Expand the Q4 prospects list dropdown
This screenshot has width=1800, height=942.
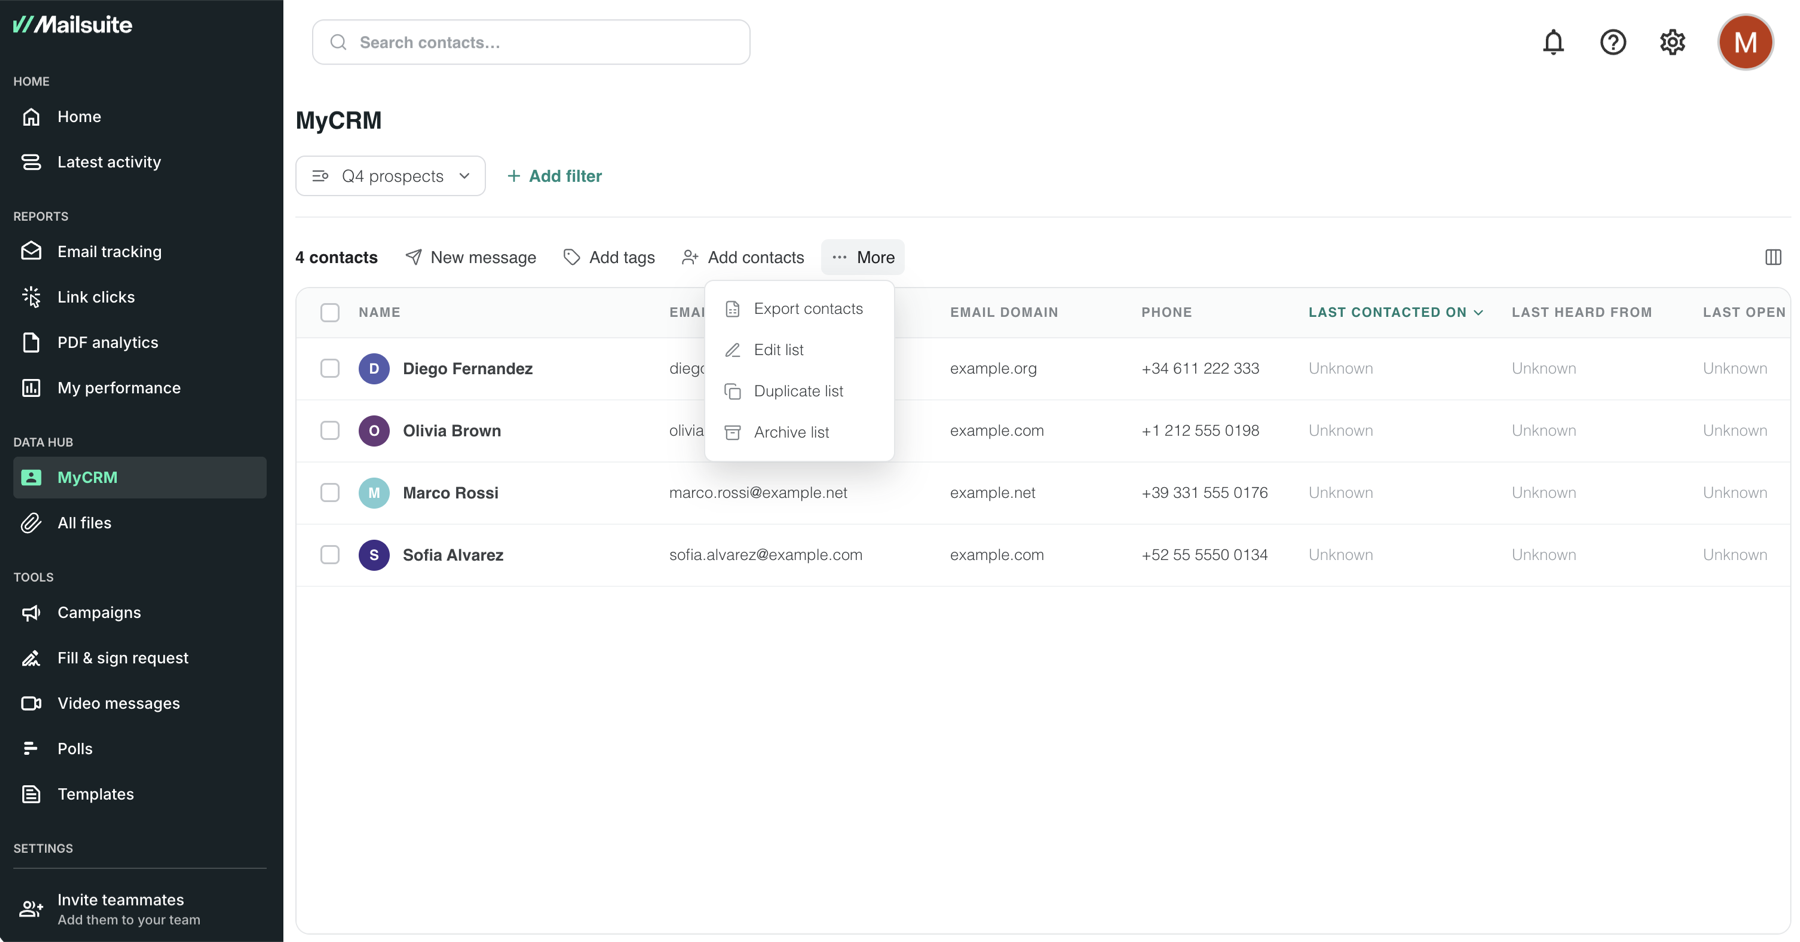point(390,176)
